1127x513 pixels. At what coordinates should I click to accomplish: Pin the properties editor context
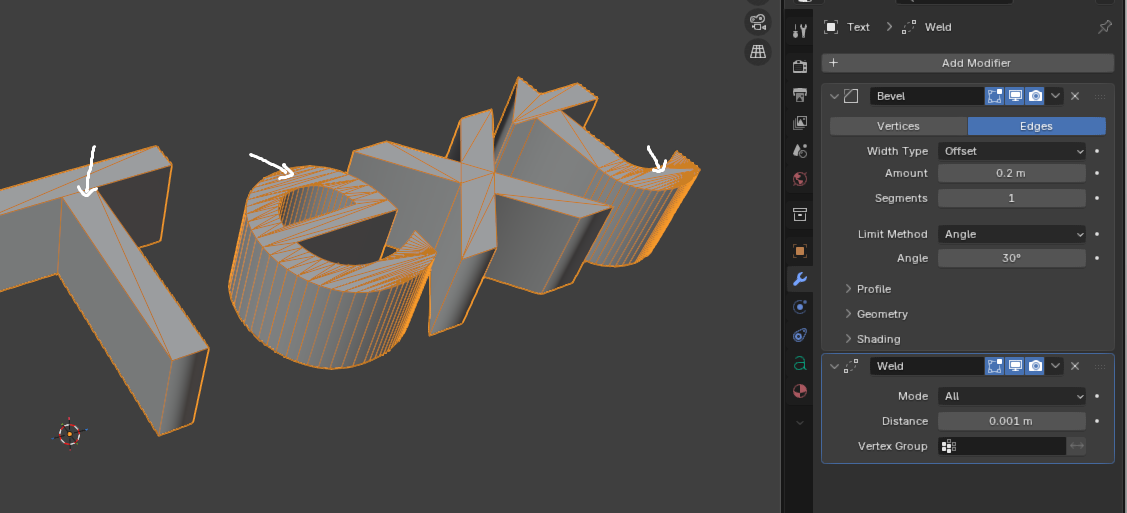coord(1105,27)
